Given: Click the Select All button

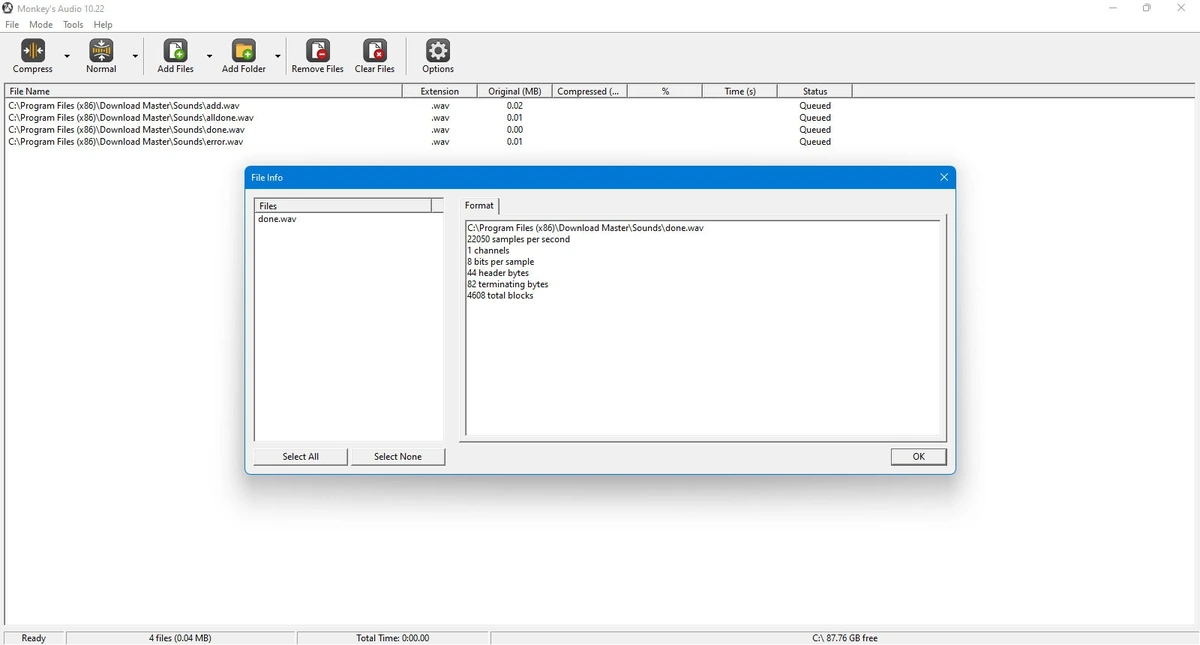Looking at the screenshot, I should click(301, 456).
